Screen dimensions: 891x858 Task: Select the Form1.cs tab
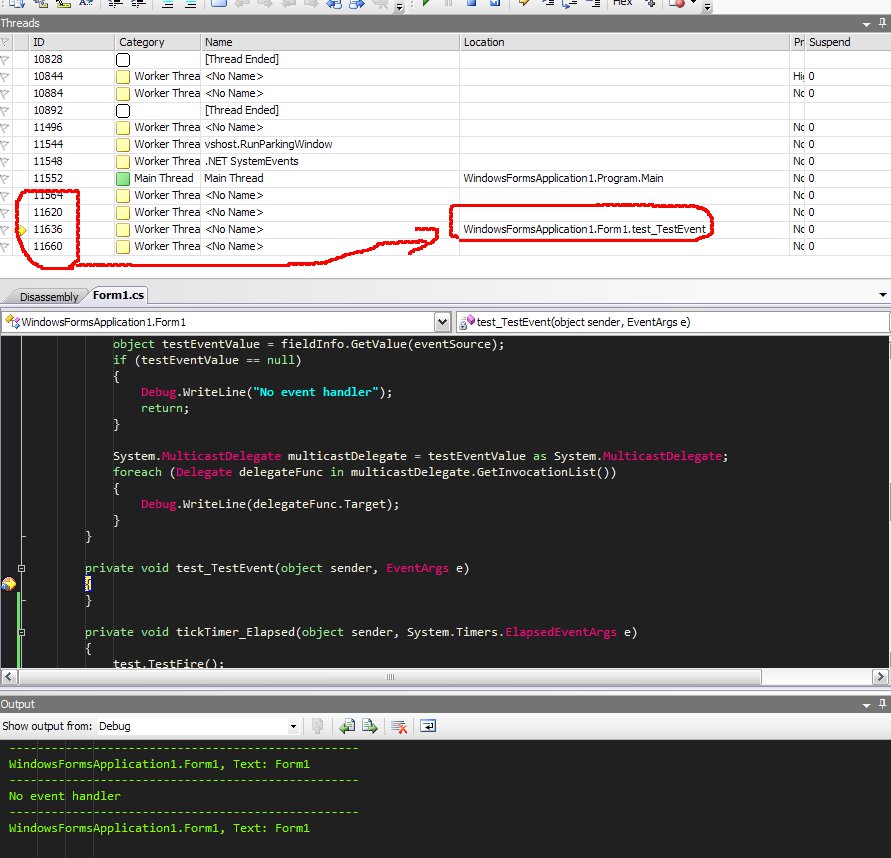pyautogui.click(x=118, y=295)
